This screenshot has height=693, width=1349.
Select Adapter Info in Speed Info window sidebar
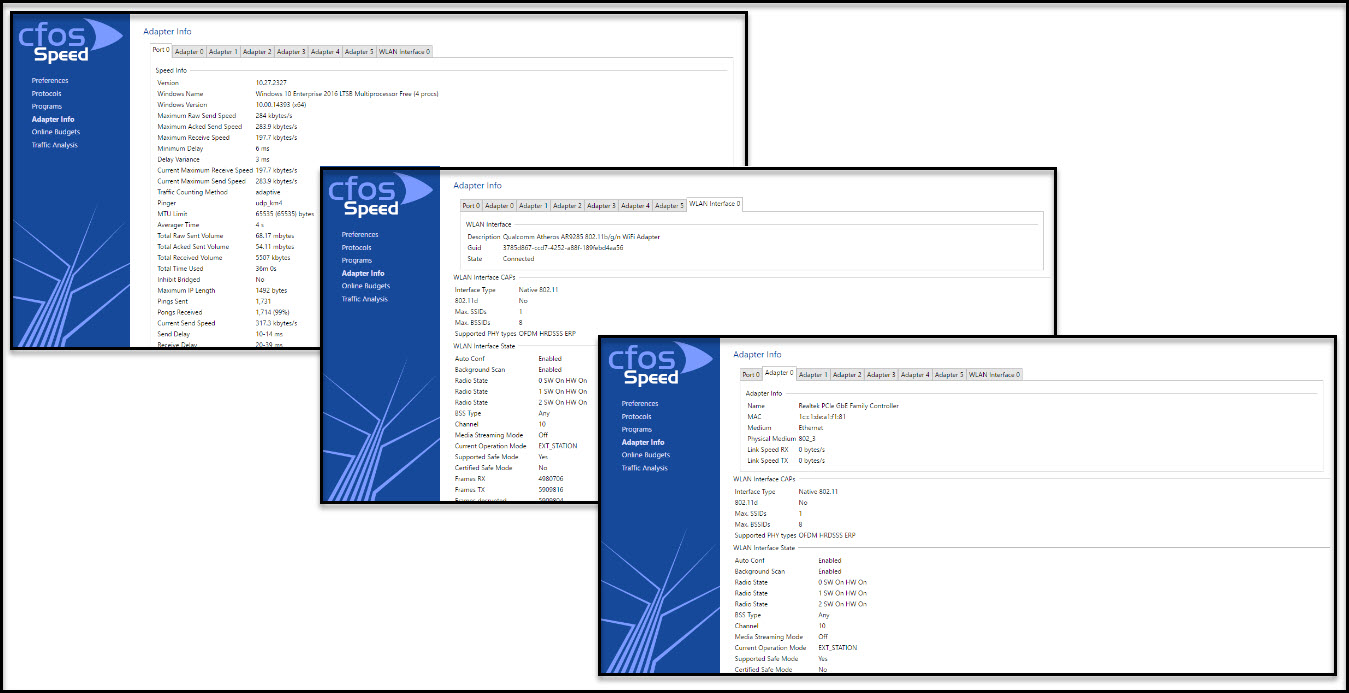53,119
